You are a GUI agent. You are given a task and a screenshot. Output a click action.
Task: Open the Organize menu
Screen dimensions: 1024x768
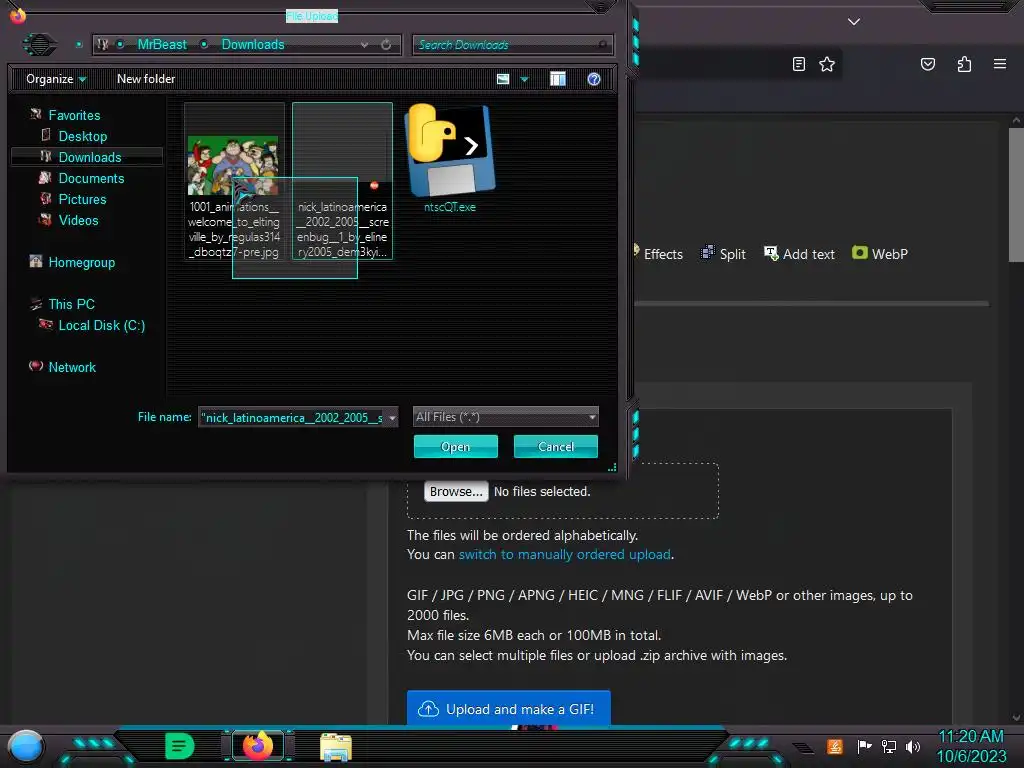56,79
